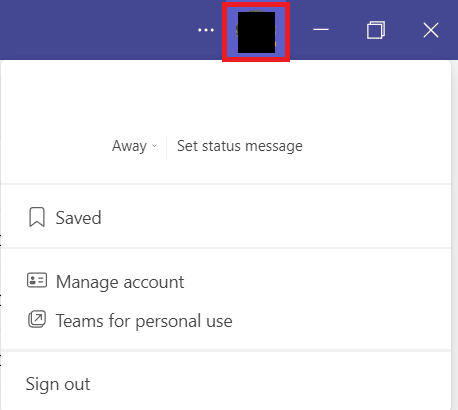The image size is (458, 410).
Task: Restore down the Teams window
Action: [x=376, y=30]
